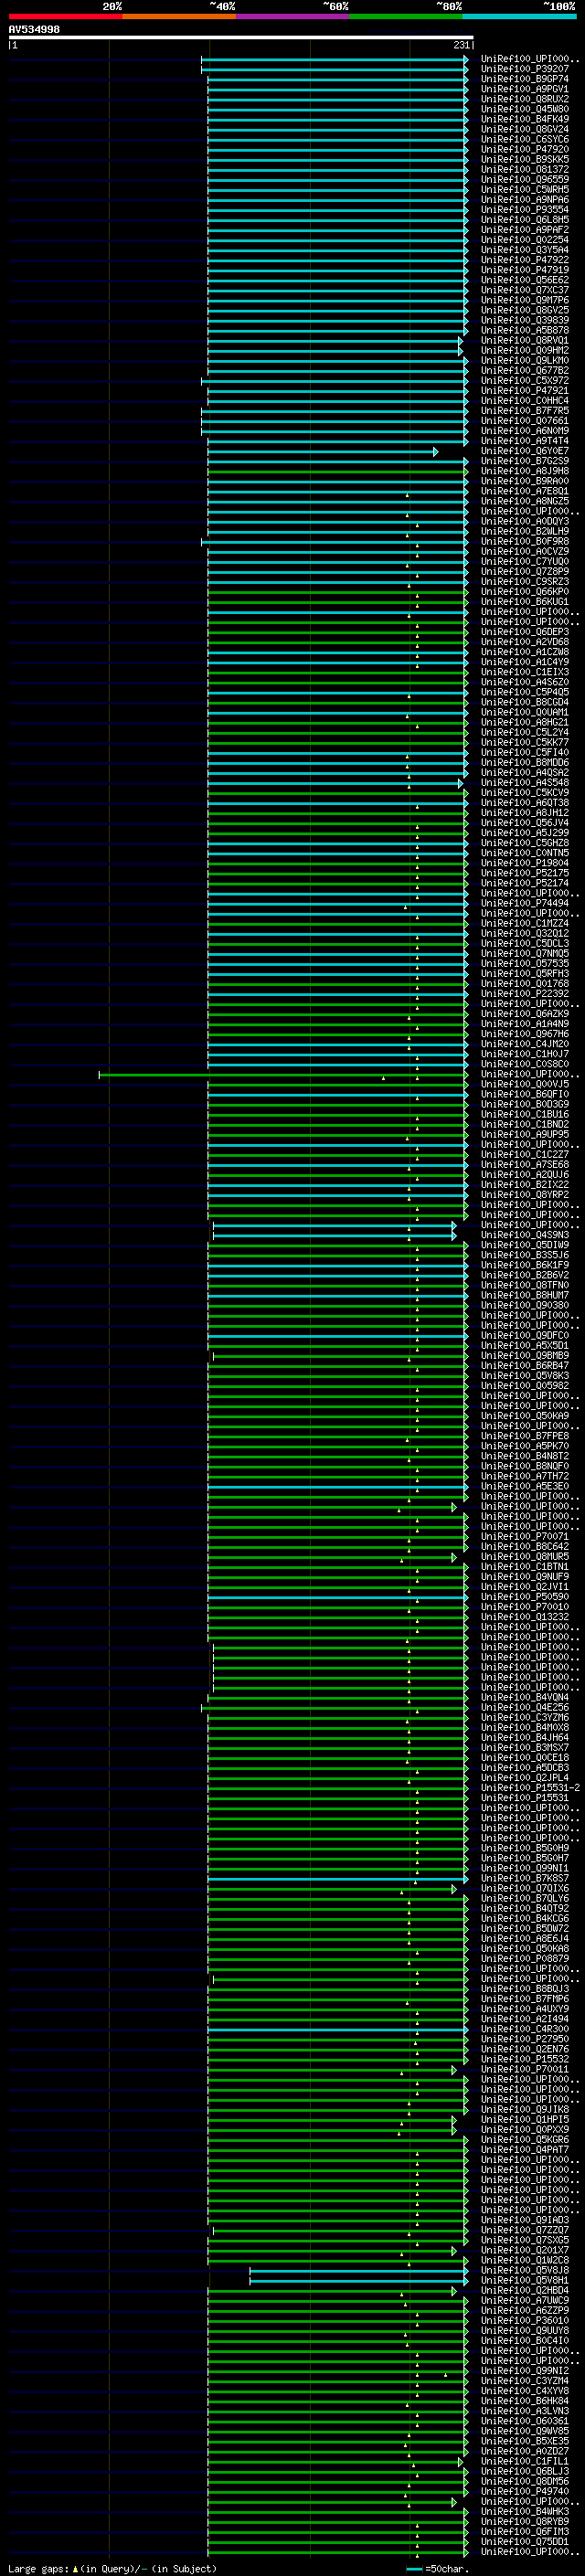Click the =50char scale legend
This screenshot has width=585, height=2576.
pos(438,2569)
